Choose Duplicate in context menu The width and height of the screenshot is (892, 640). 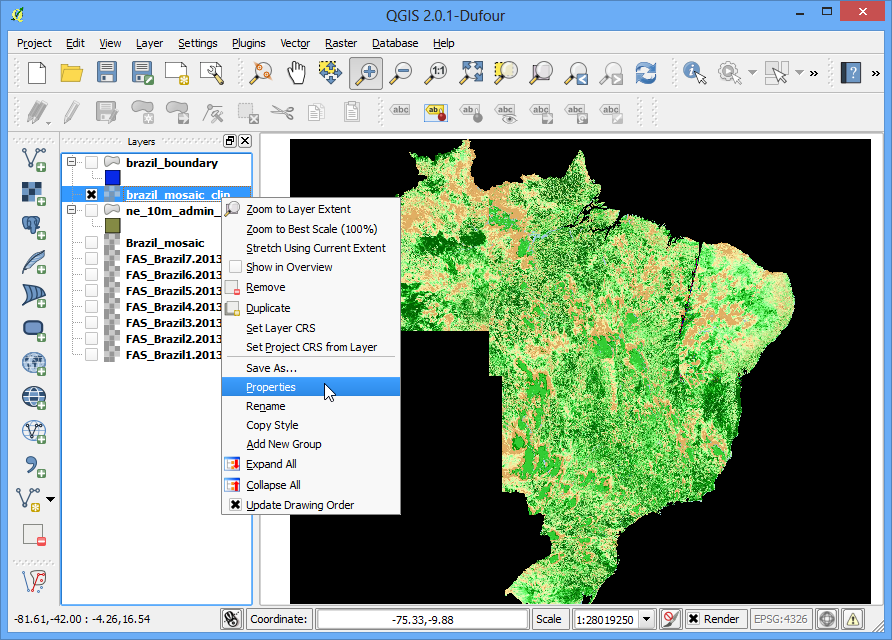[311, 308]
